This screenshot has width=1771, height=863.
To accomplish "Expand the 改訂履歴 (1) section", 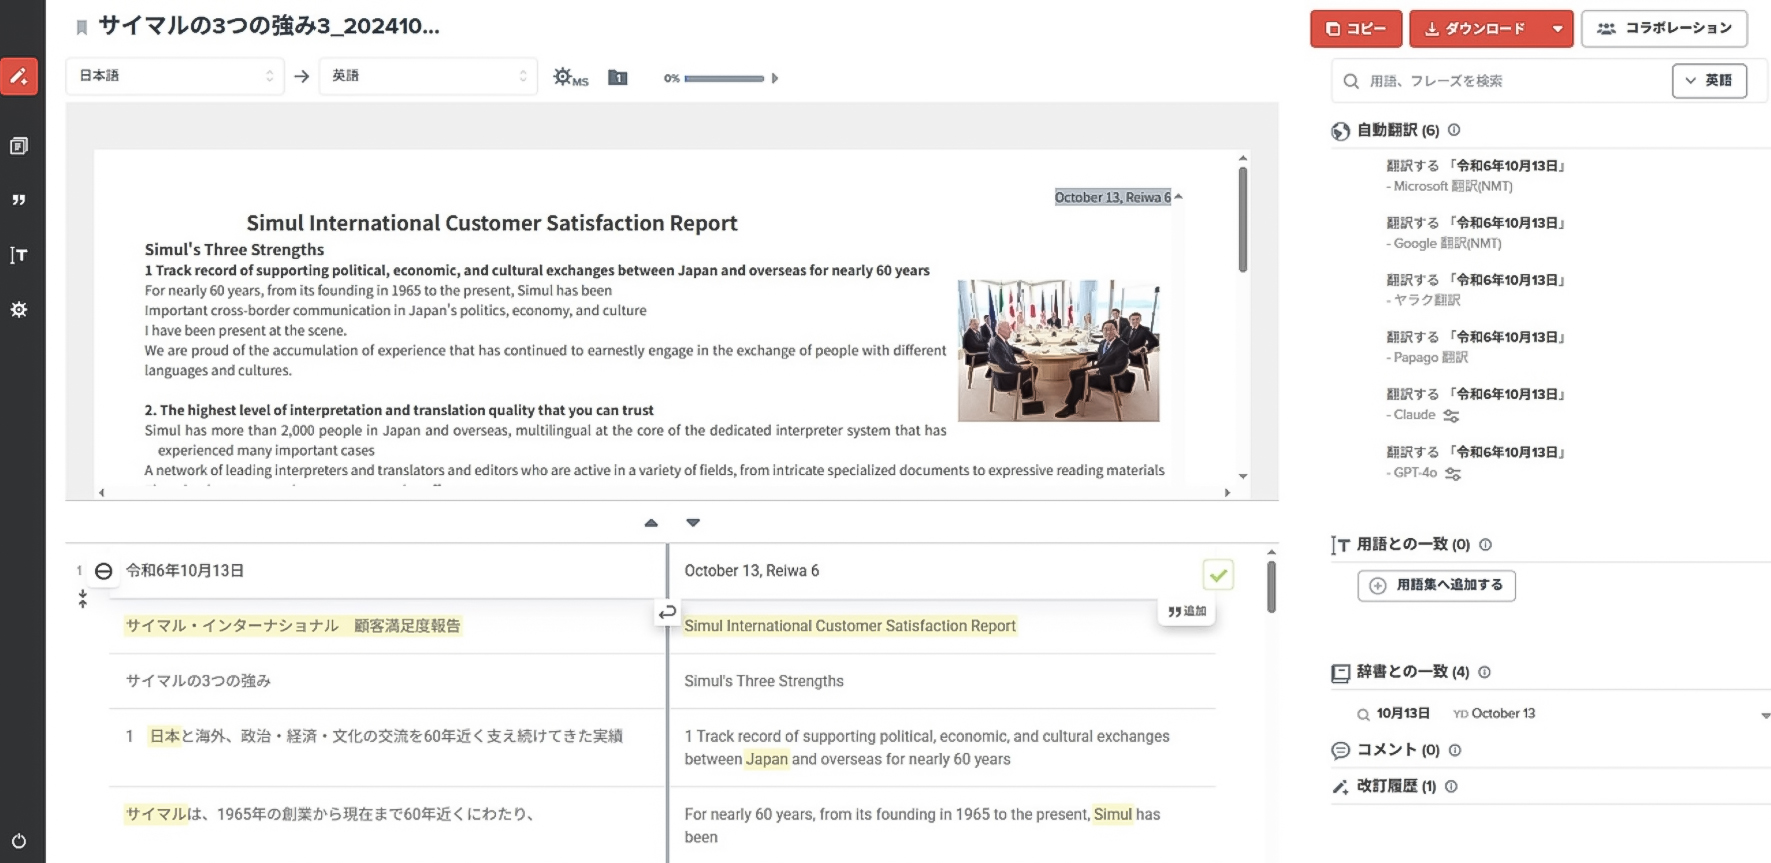I will pos(1395,787).
